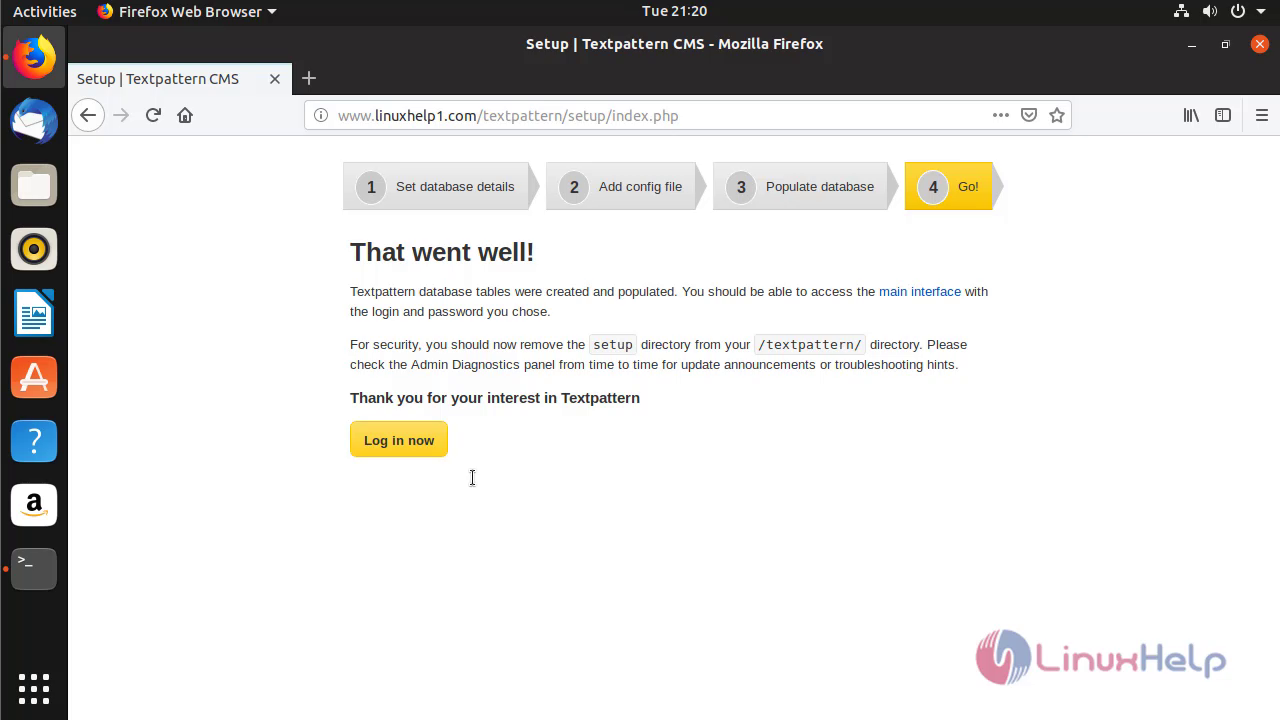Bookmark this page with the star

click(x=1057, y=115)
